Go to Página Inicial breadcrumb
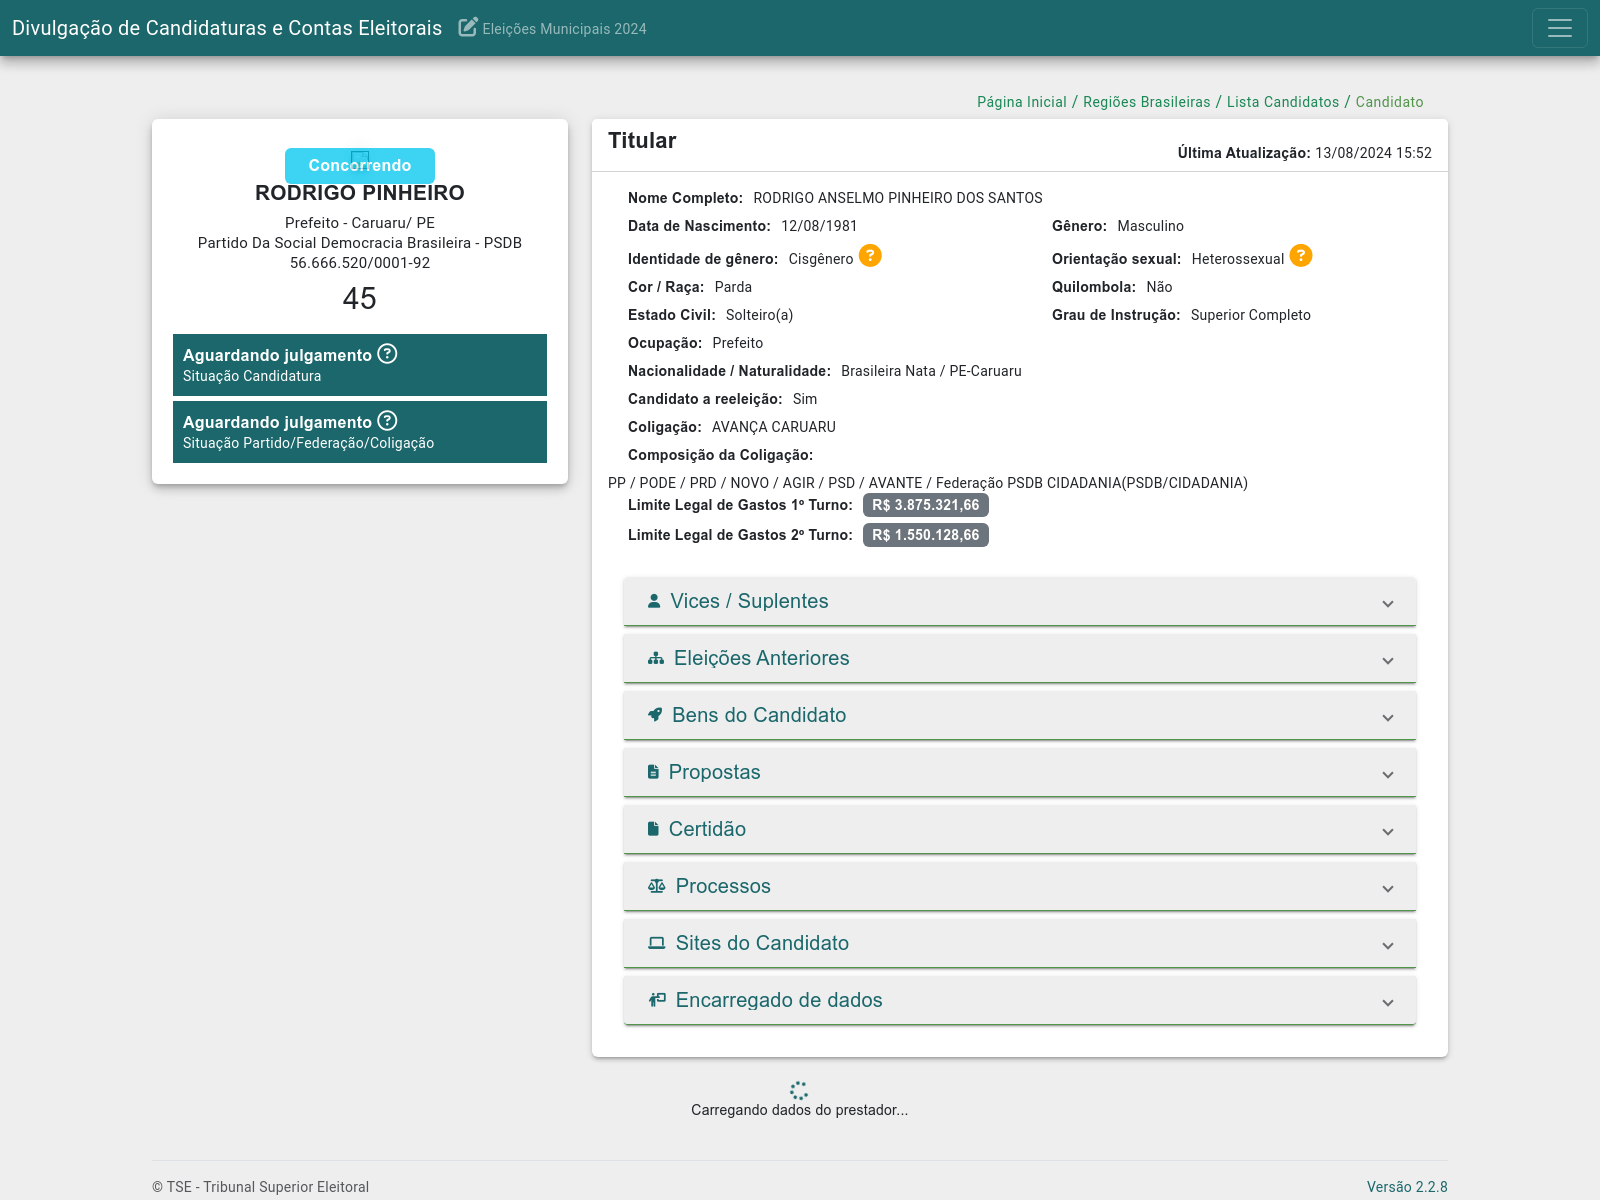This screenshot has width=1600, height=1200. 1022,102
